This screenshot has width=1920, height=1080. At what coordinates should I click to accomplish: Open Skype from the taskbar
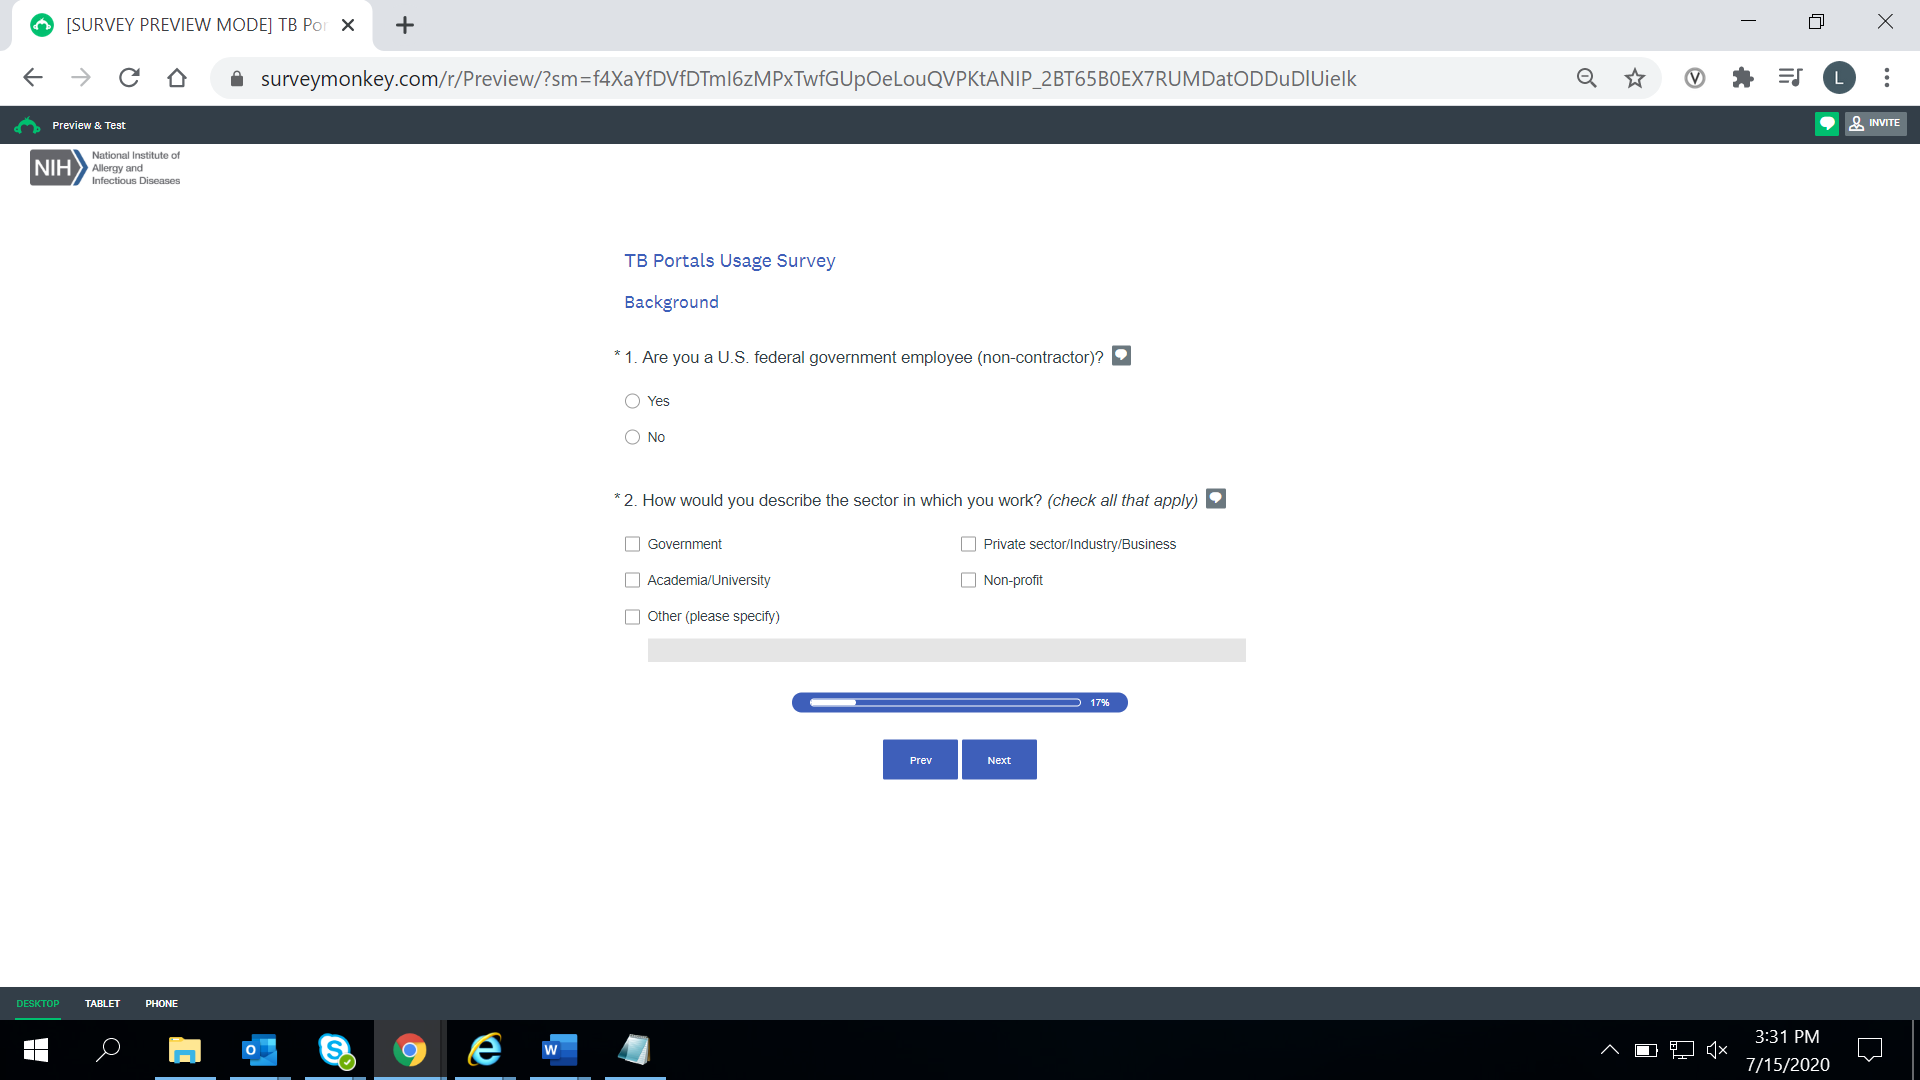[x=335, y=1050]
